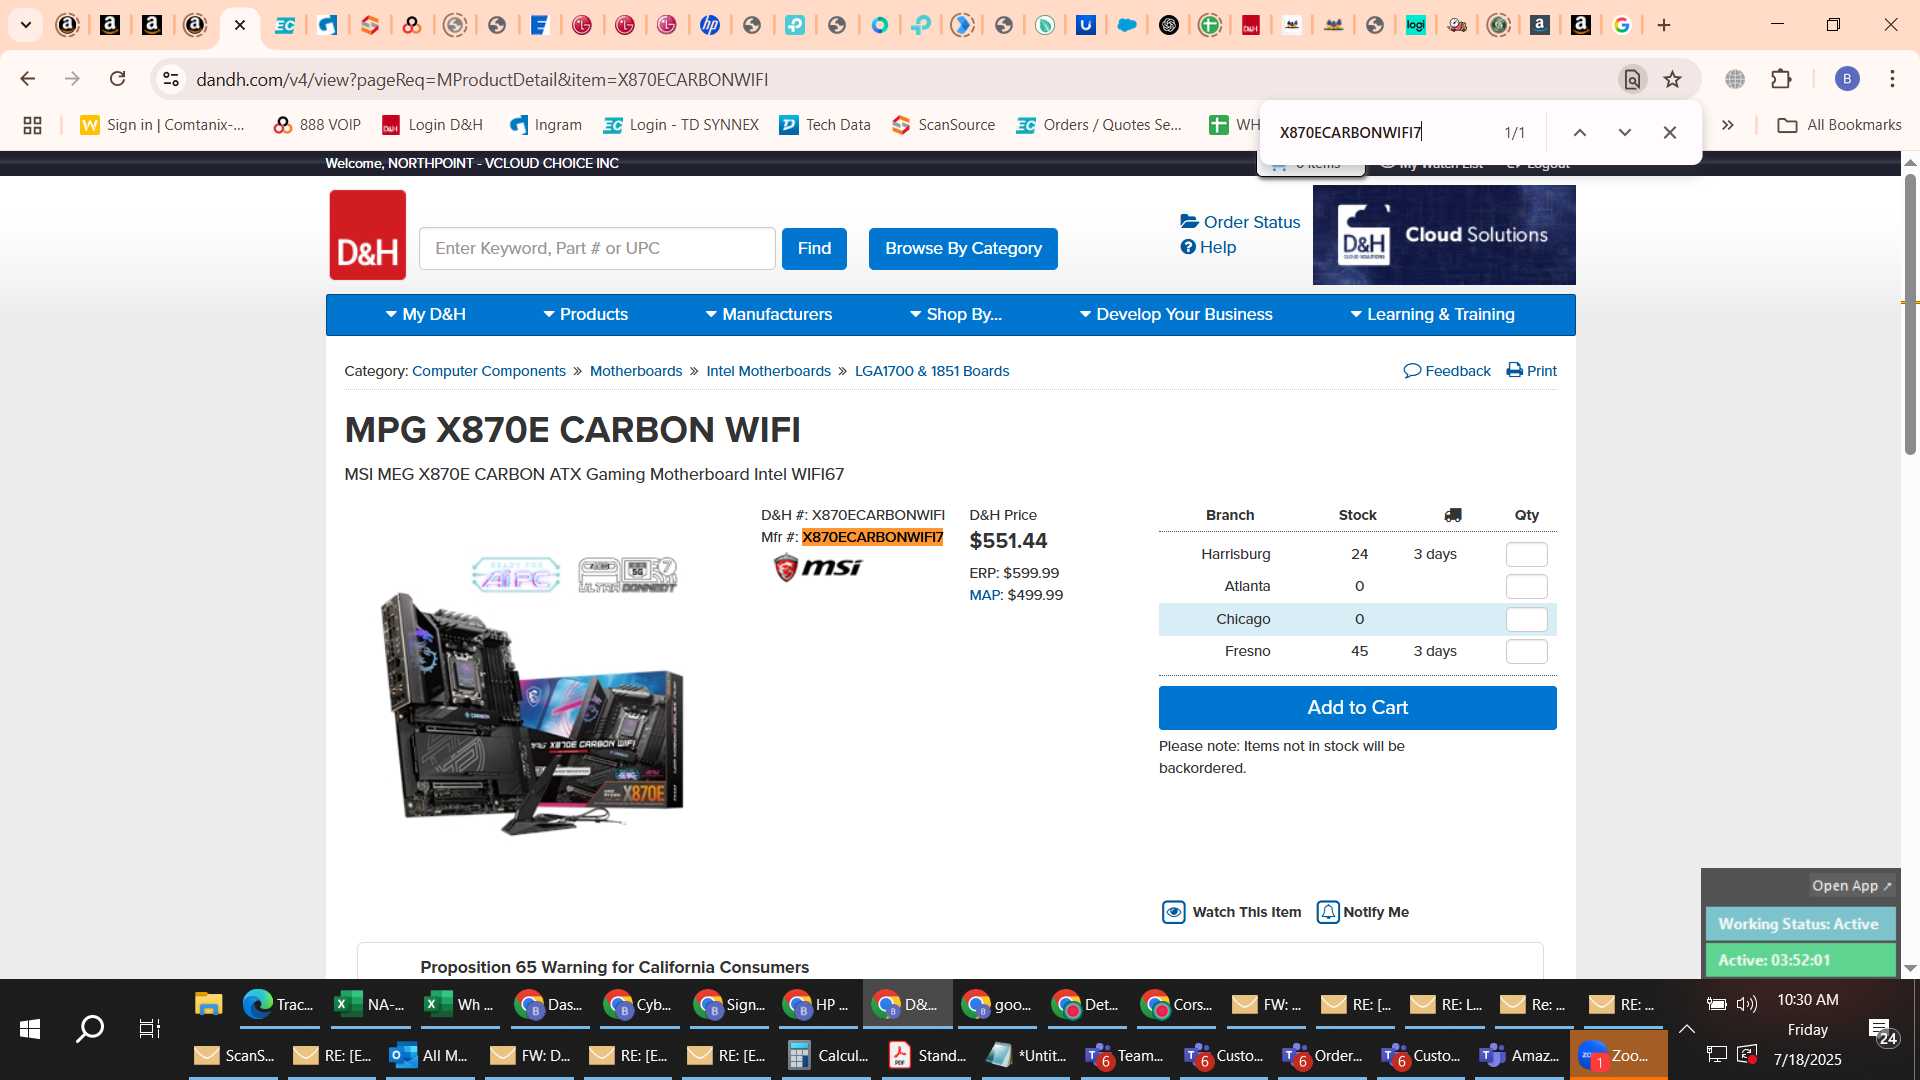
Task: Click the Harrisburg quantity box
Action: (x=1526, y=555)
